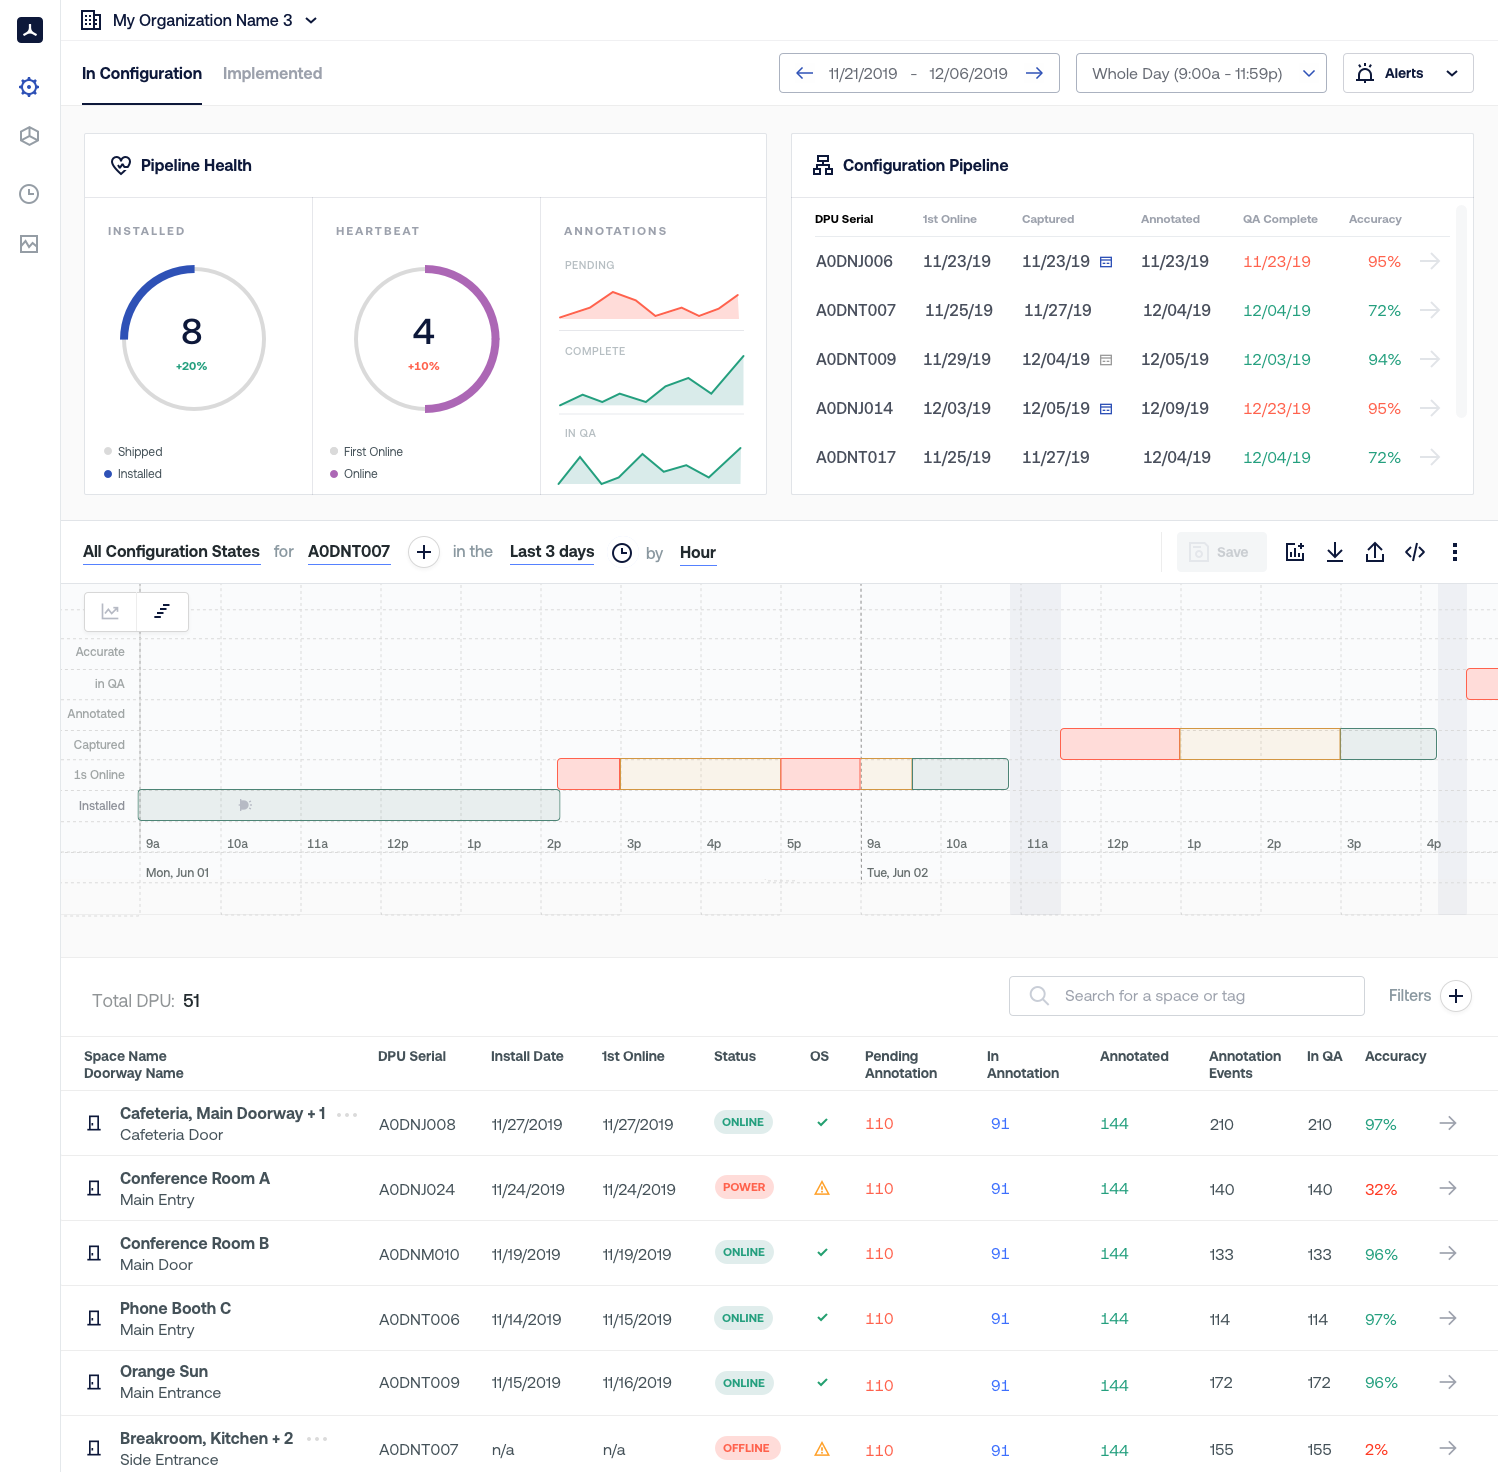Click the share upload icon
Image resolution: width=1498 pixels, height=1472 pixels.
1374,552
